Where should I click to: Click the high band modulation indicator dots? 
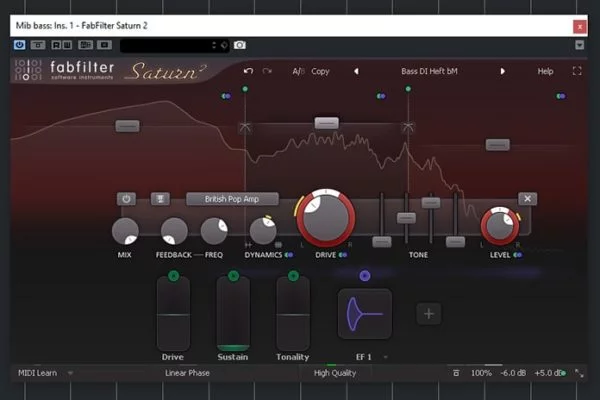click(561, 96)
